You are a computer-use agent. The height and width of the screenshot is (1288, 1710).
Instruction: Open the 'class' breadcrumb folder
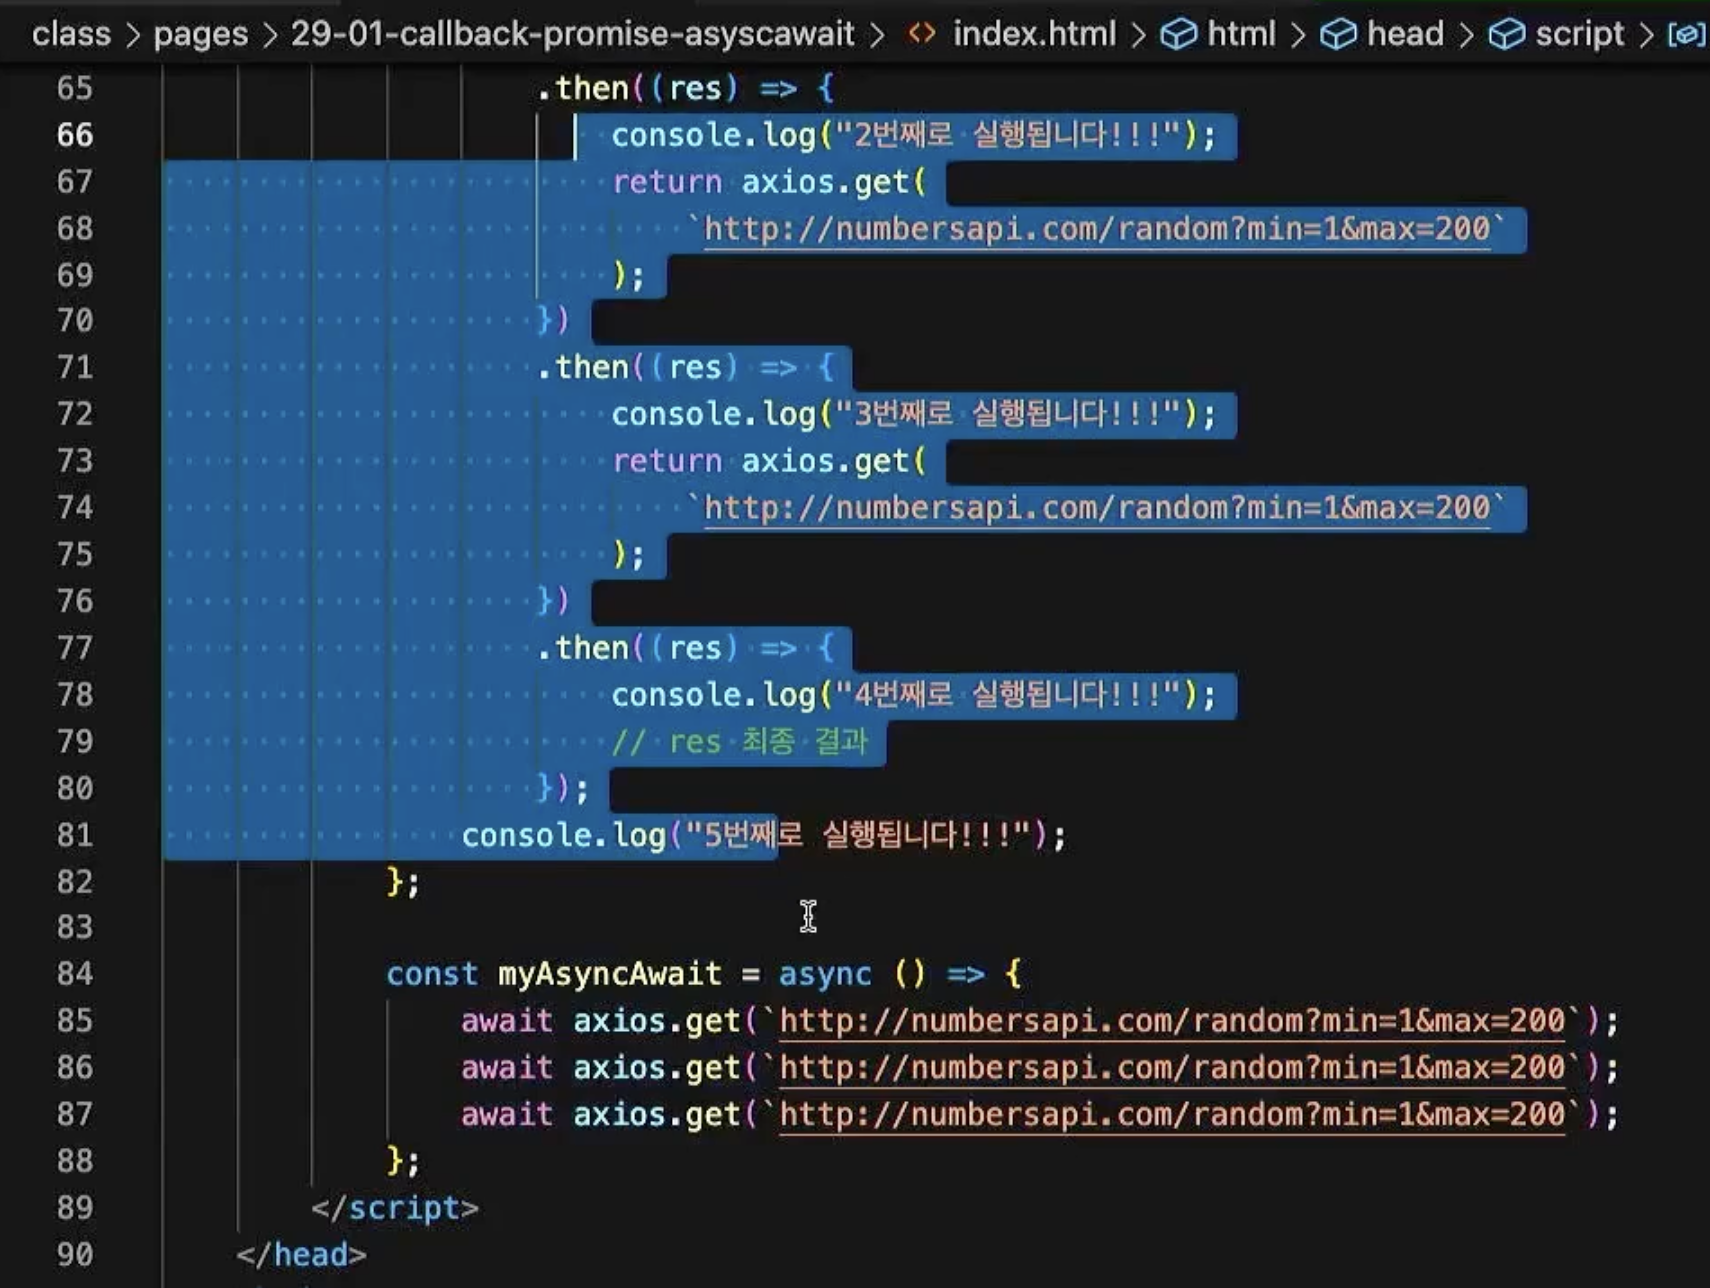coord(71,34)
